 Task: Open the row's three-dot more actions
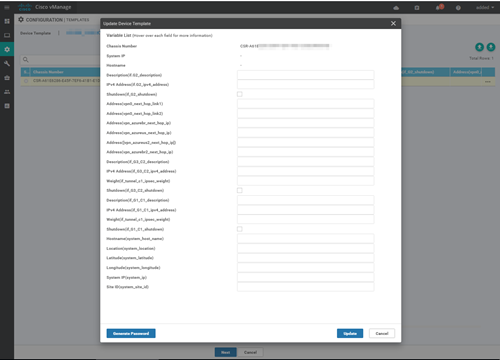488,82
